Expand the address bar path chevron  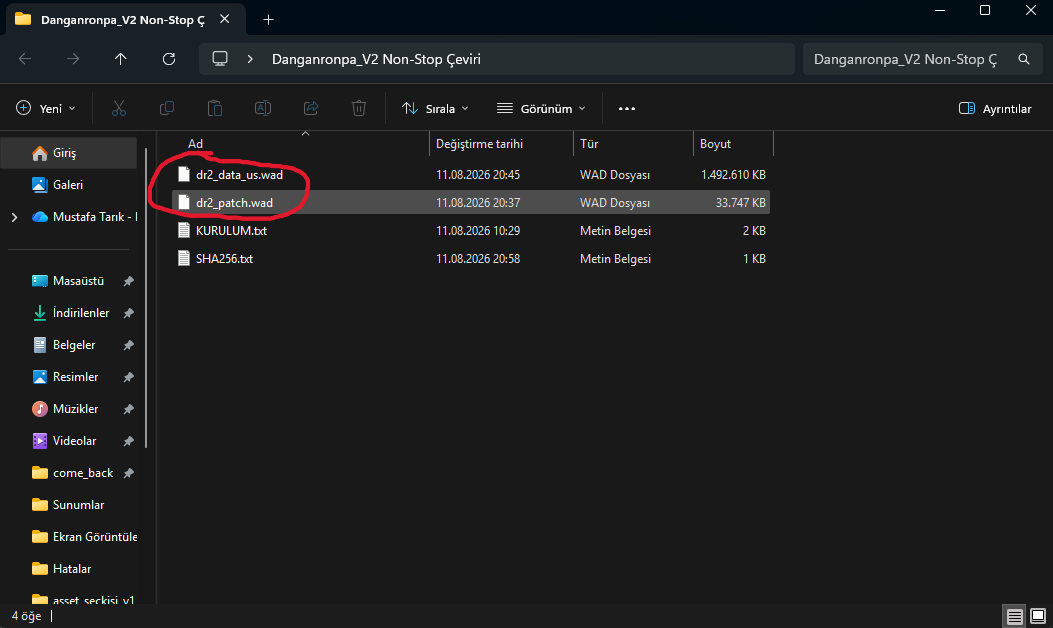(250, 59)
